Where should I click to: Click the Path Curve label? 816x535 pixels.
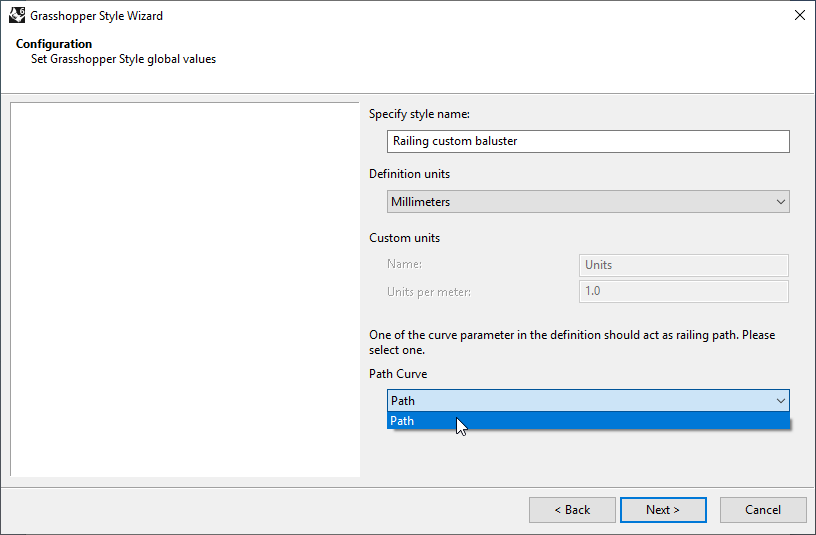[398, 374]
